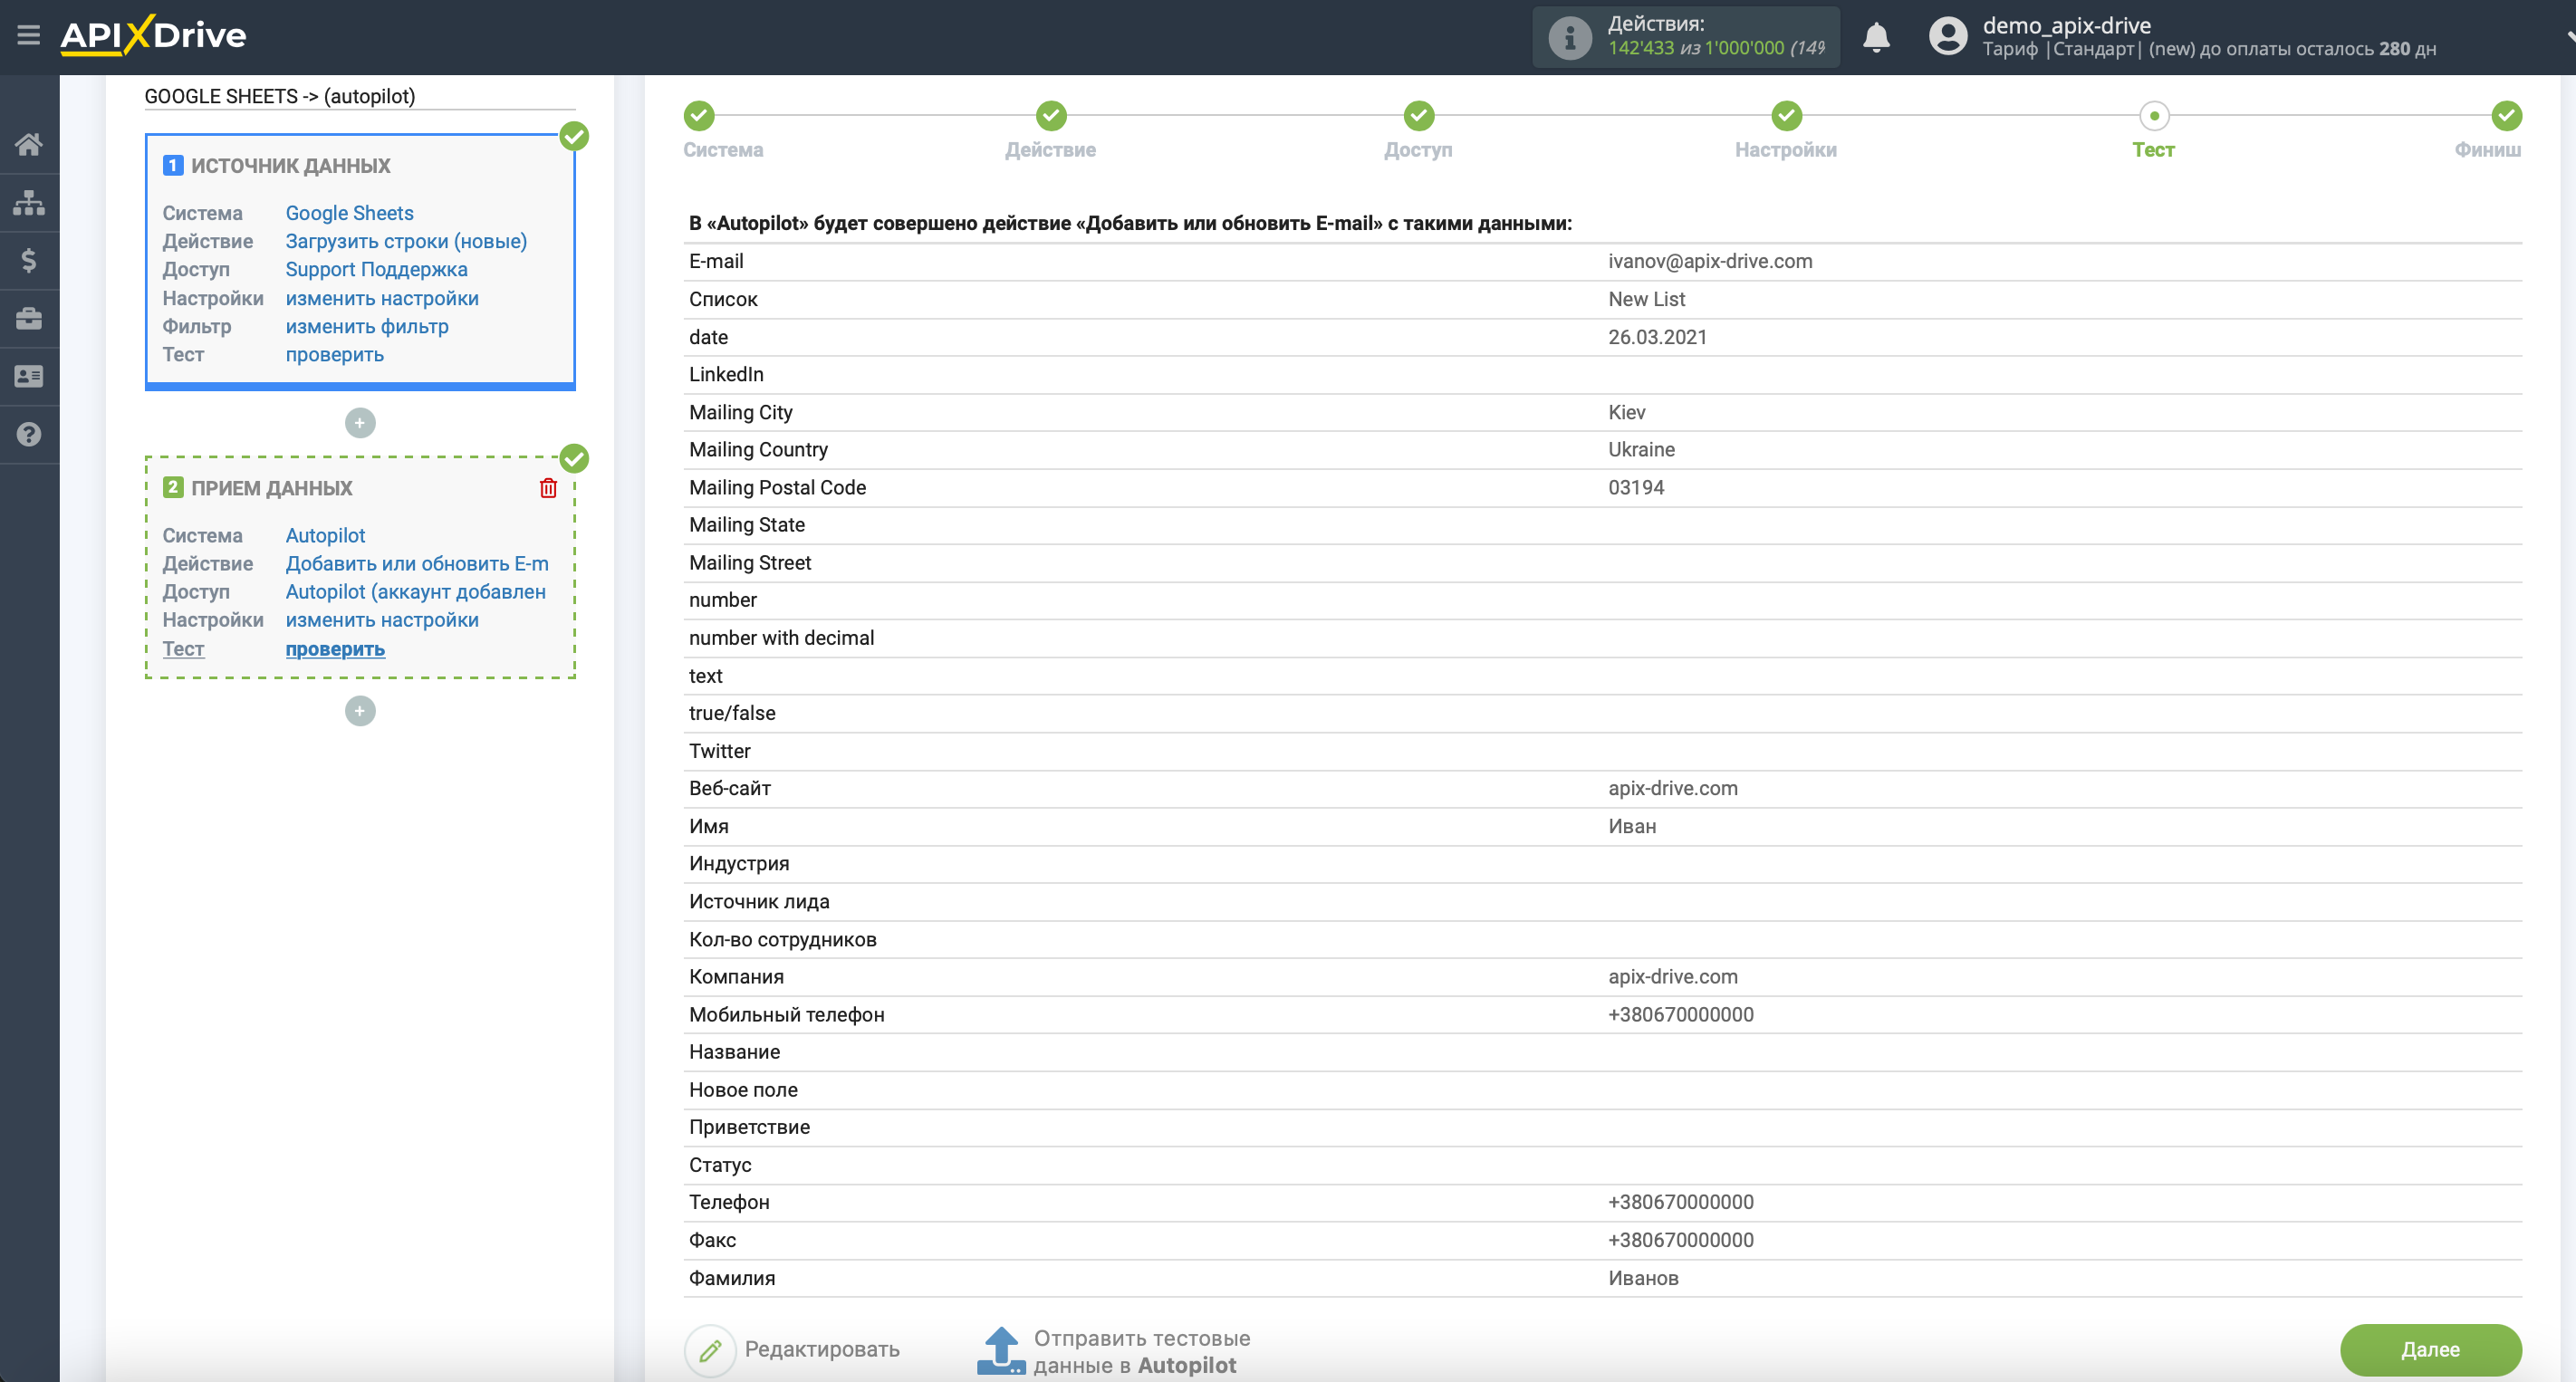Click the actions info icon

[1569, 38]
